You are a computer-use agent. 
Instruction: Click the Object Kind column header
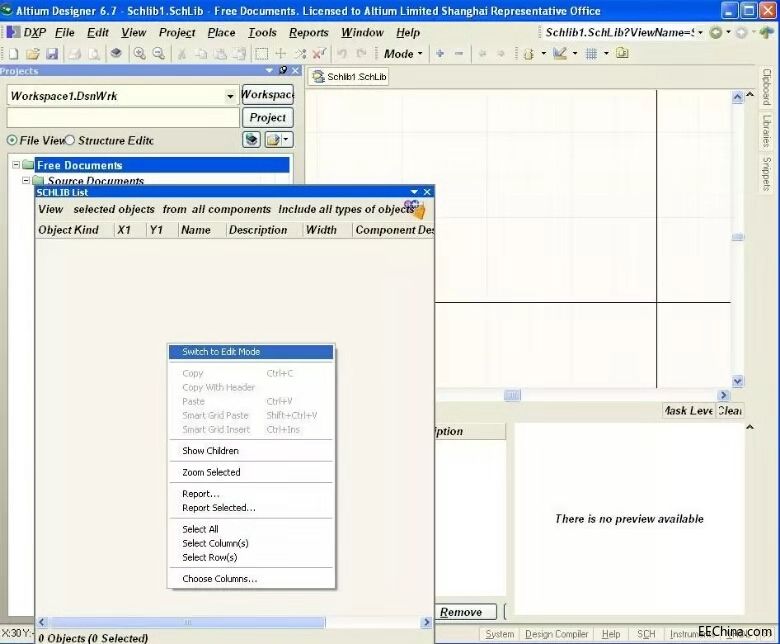click(75, 230)
